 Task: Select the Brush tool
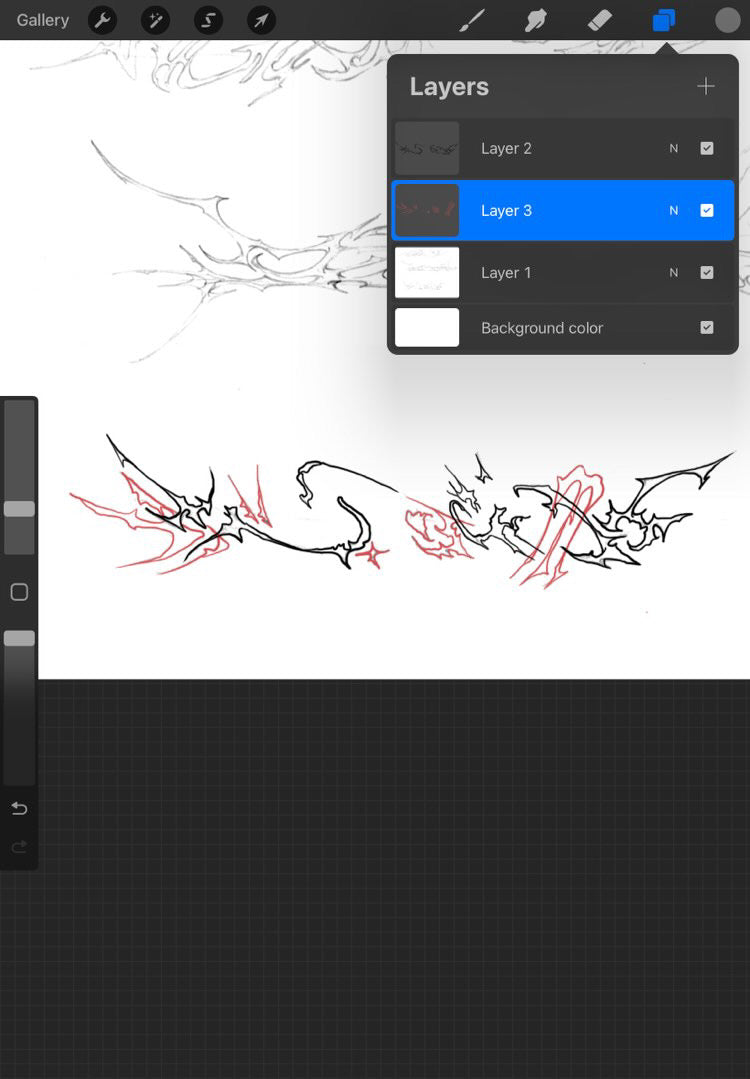point(472,20)
